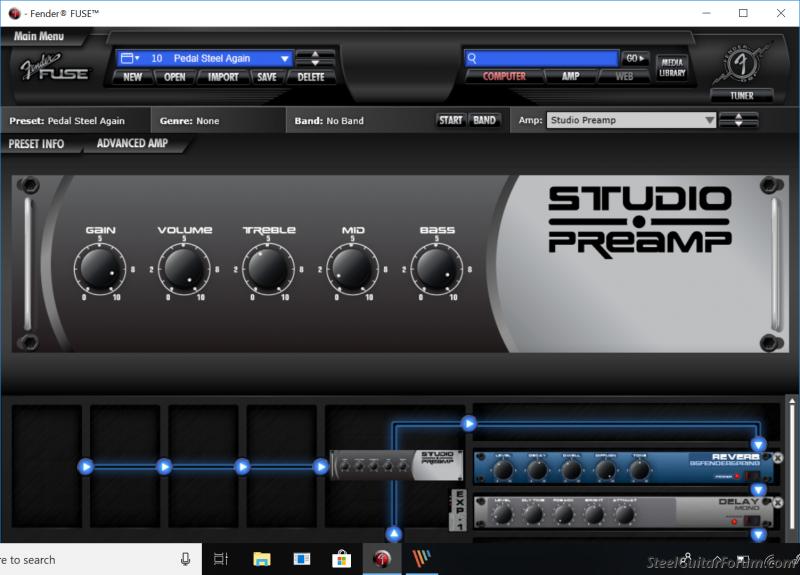Click the effects loop send arrow icon
The width and height of the screenshot is (800, 575).
coord(468,423)
